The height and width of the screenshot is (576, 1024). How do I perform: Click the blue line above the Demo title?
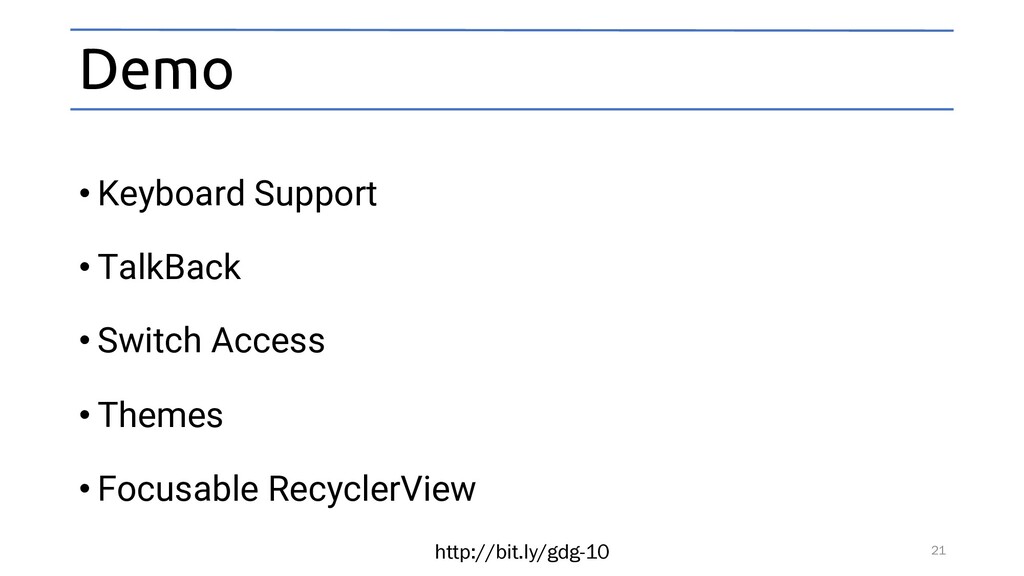[x=512, y=30]
